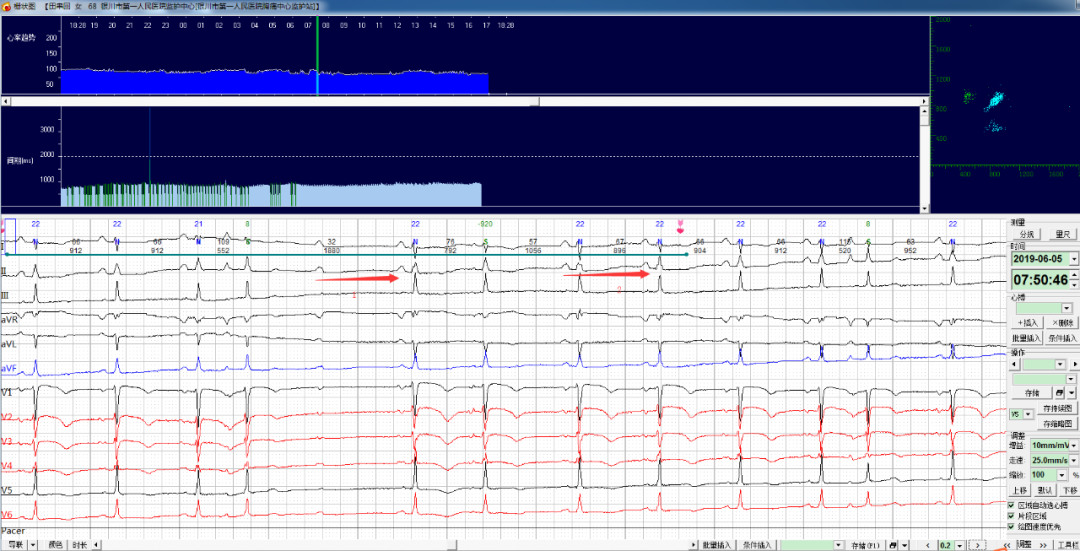Click the 存储 save button in right panel

click(1032, 393)
